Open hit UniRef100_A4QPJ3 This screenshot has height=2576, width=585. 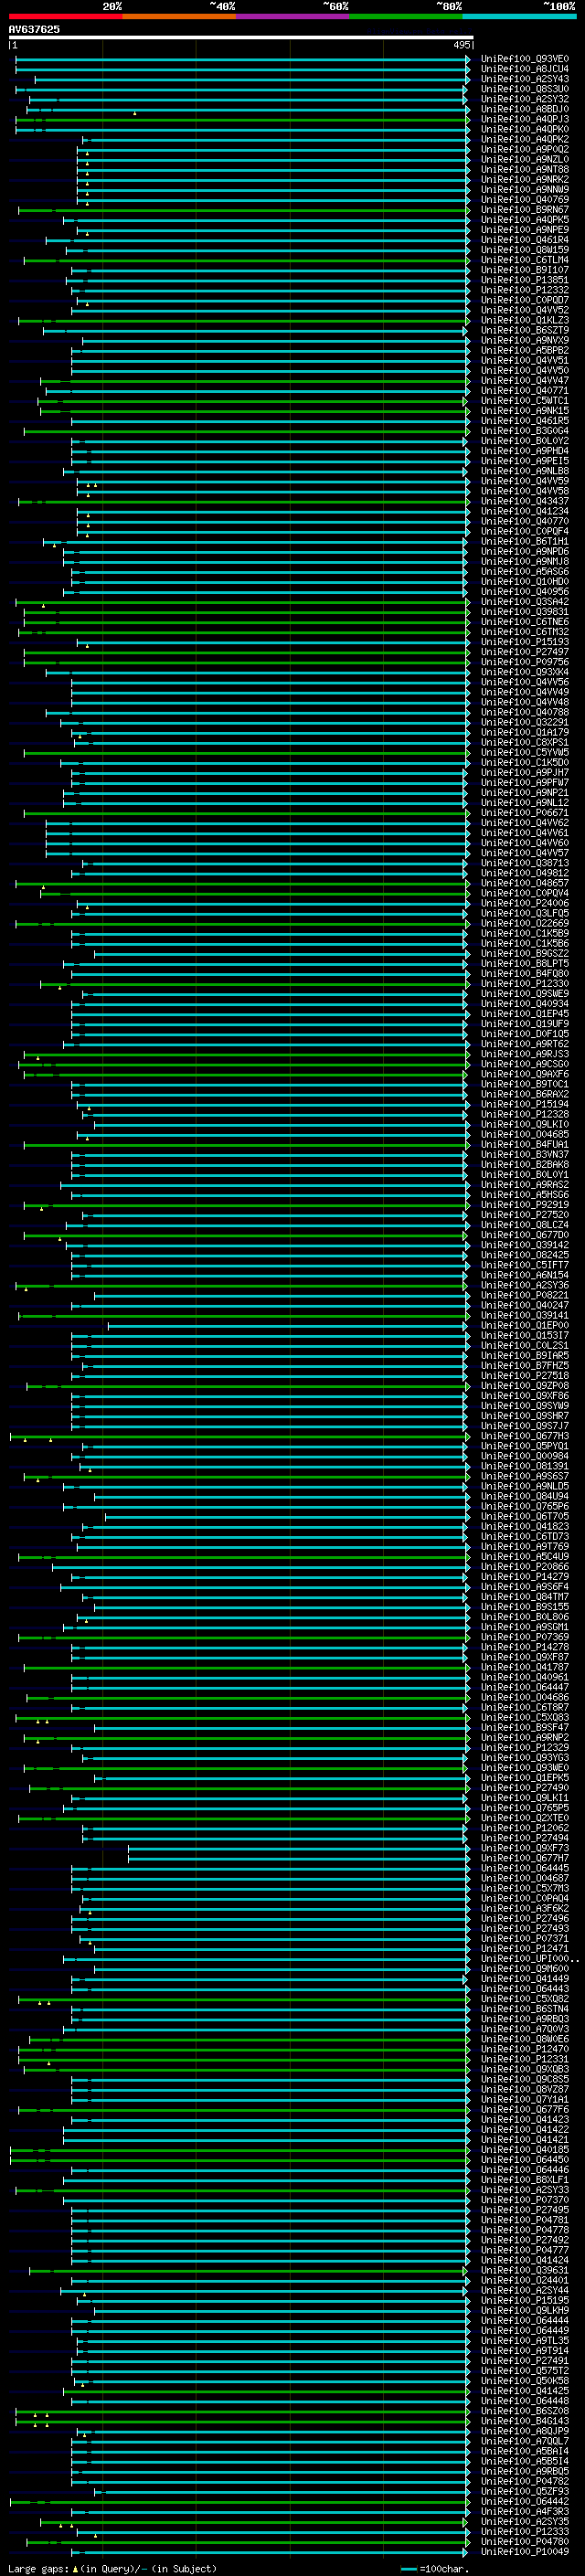tap(524, 119)
